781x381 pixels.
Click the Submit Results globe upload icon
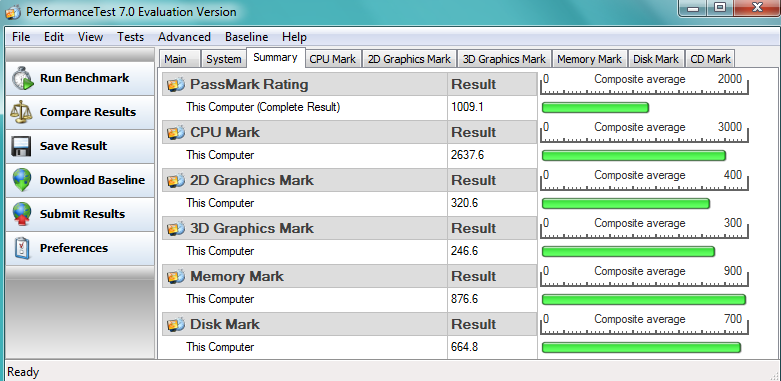point(22,214)
